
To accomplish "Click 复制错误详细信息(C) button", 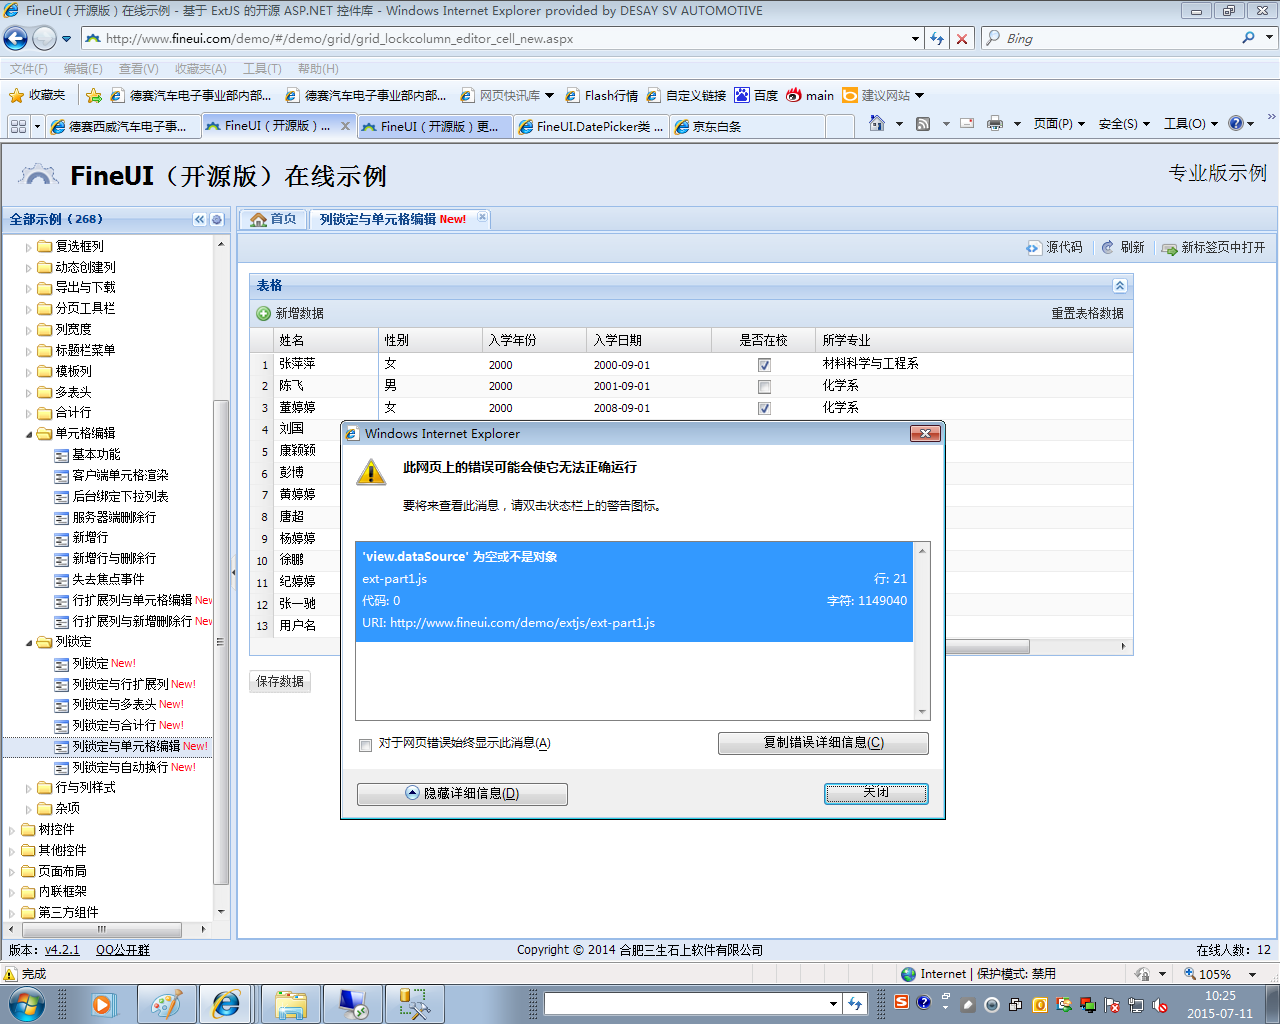I will (823, 743).
